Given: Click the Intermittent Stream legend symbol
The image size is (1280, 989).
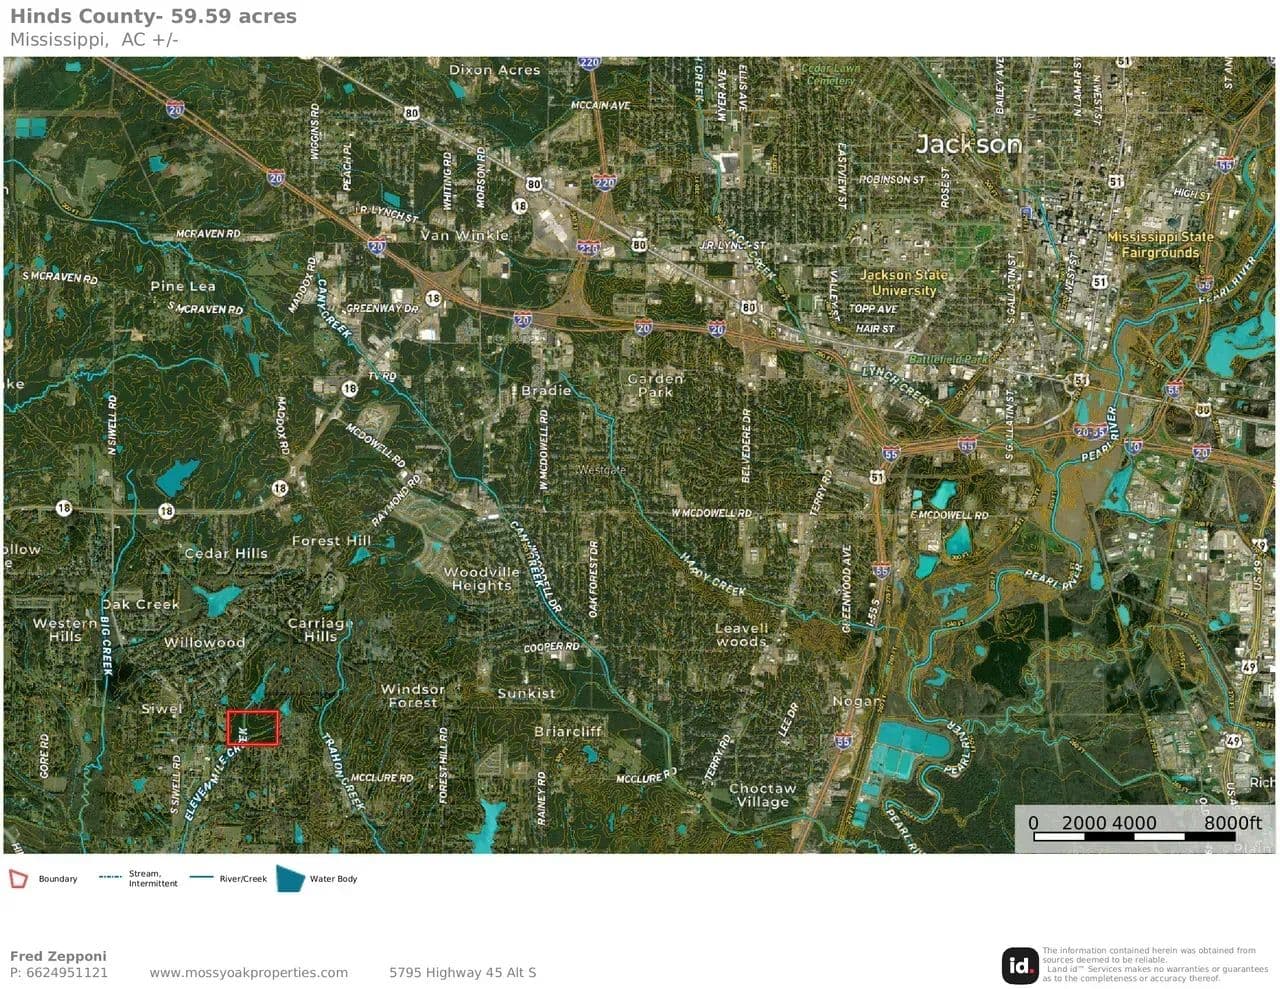Looking at the screenshot, I should coord(110,878).
